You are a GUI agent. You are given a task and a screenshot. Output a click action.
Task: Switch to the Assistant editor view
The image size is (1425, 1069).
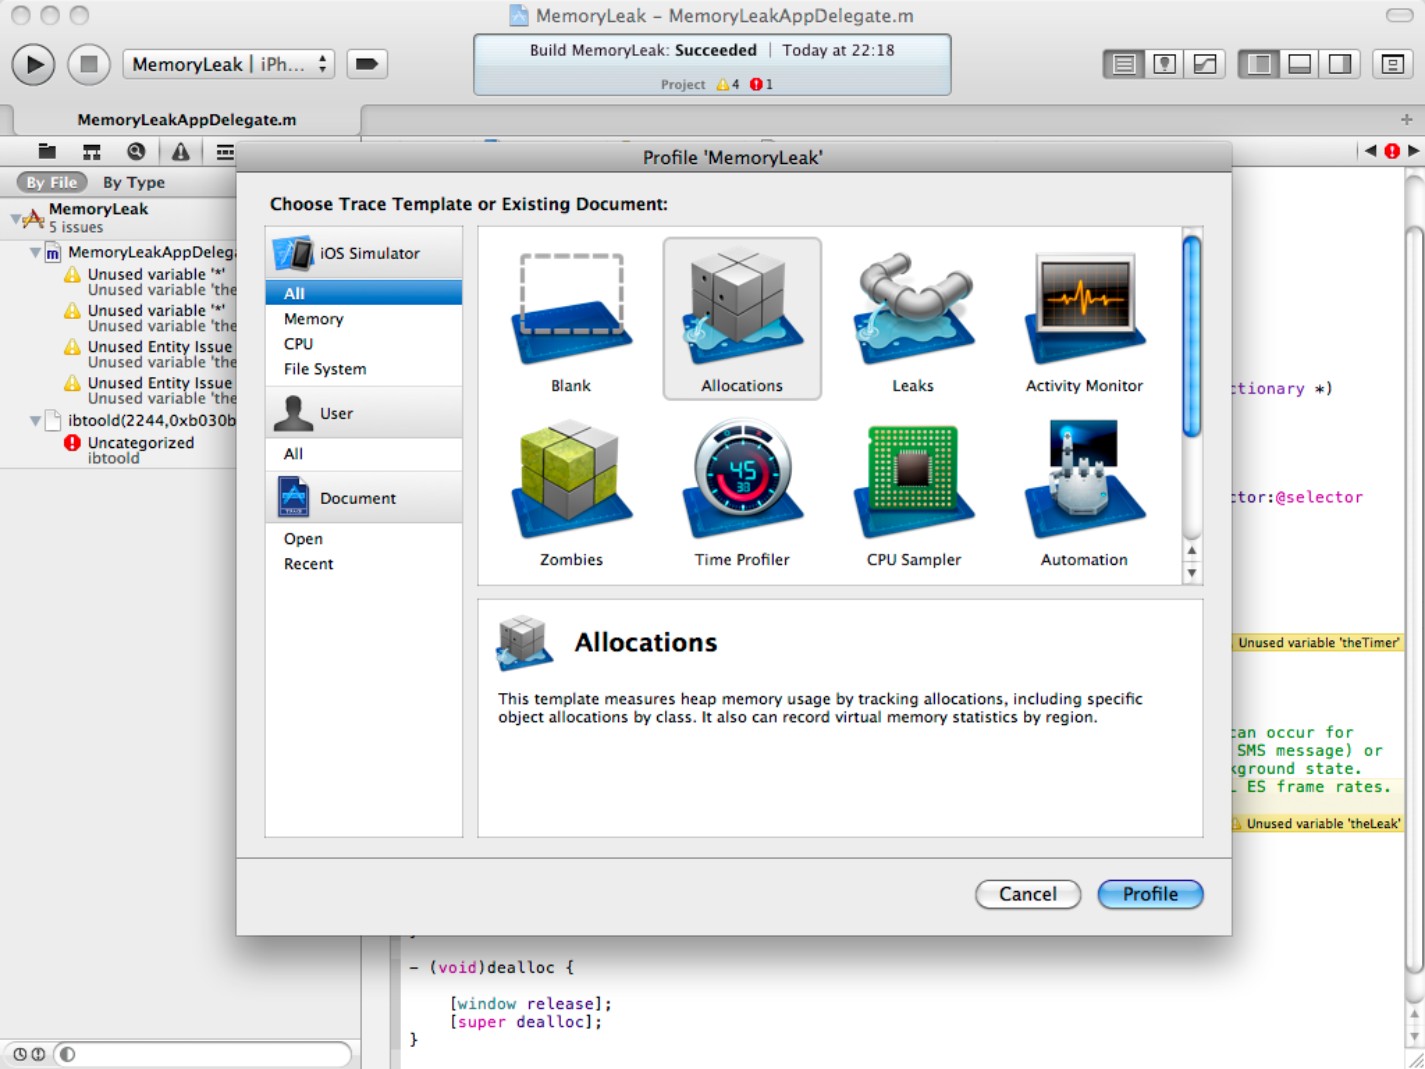pyautogui.click(x=1165, y=64)
